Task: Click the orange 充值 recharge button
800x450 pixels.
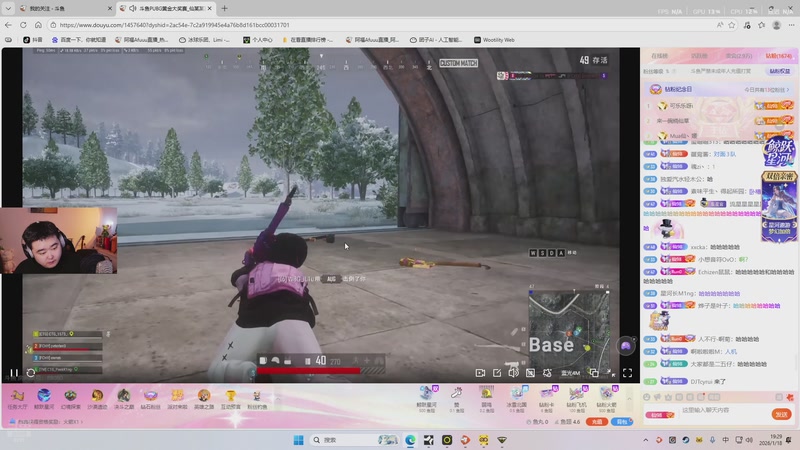Action: (x=596, y=422)
